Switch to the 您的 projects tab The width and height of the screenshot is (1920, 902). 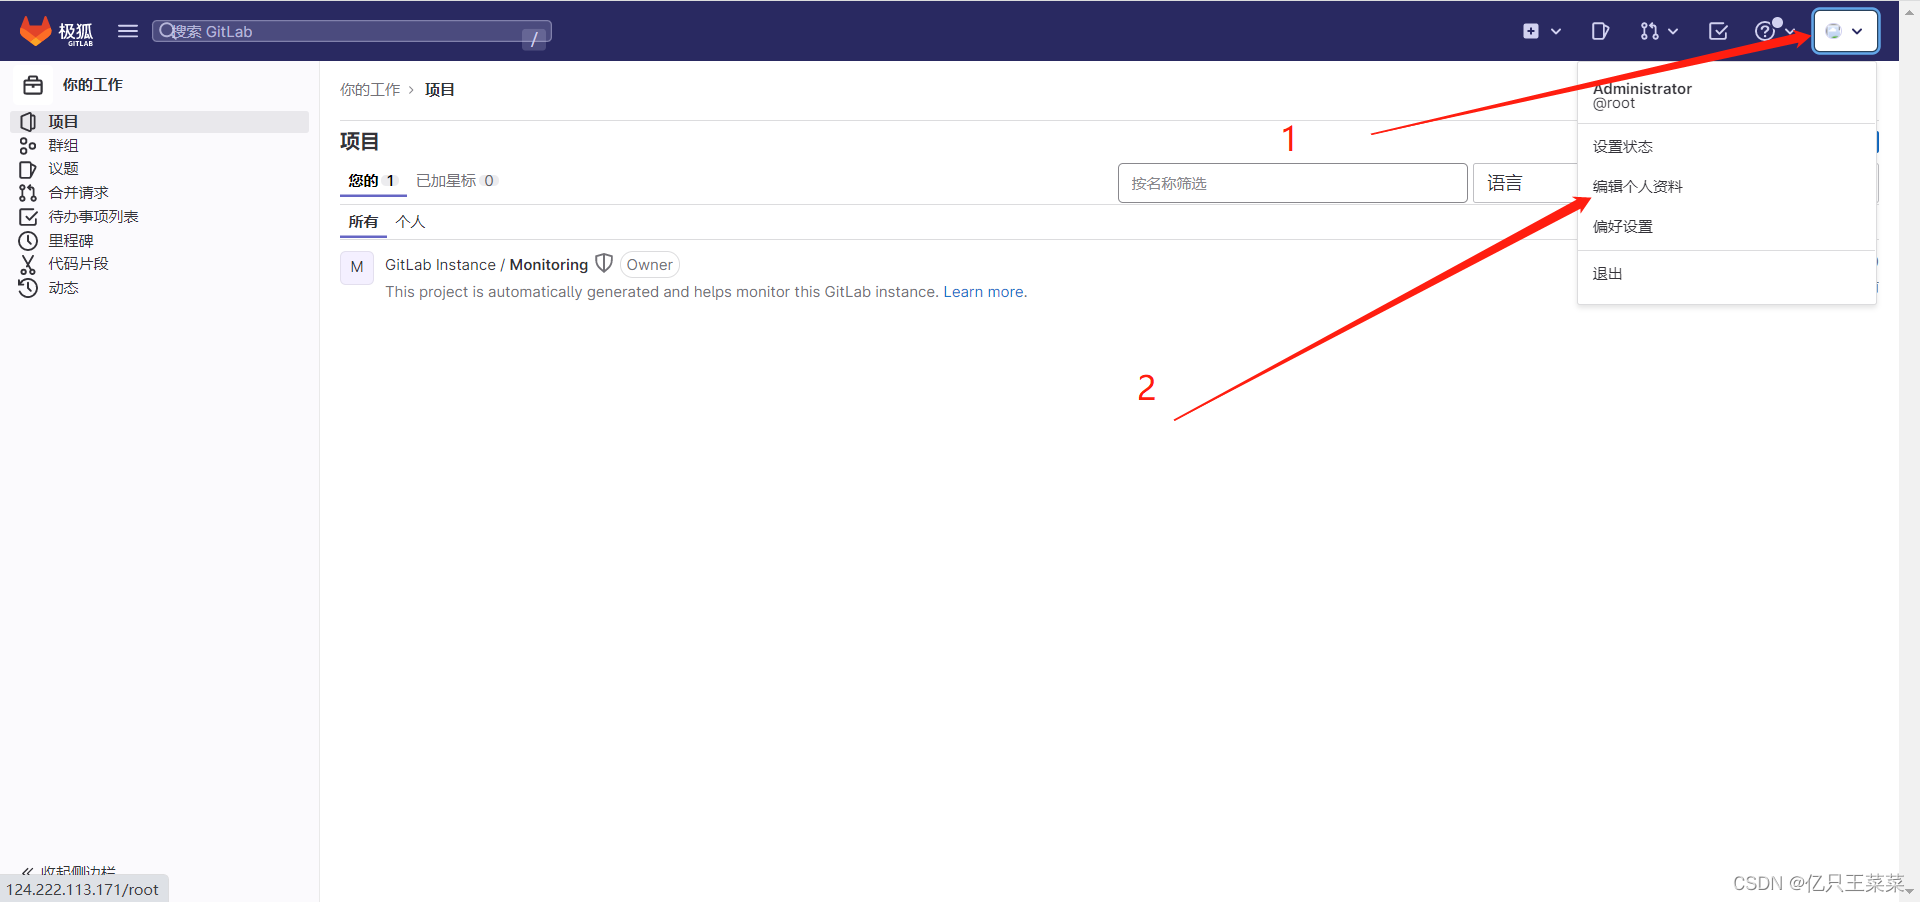pyautogui.click(x=373, y=181)
